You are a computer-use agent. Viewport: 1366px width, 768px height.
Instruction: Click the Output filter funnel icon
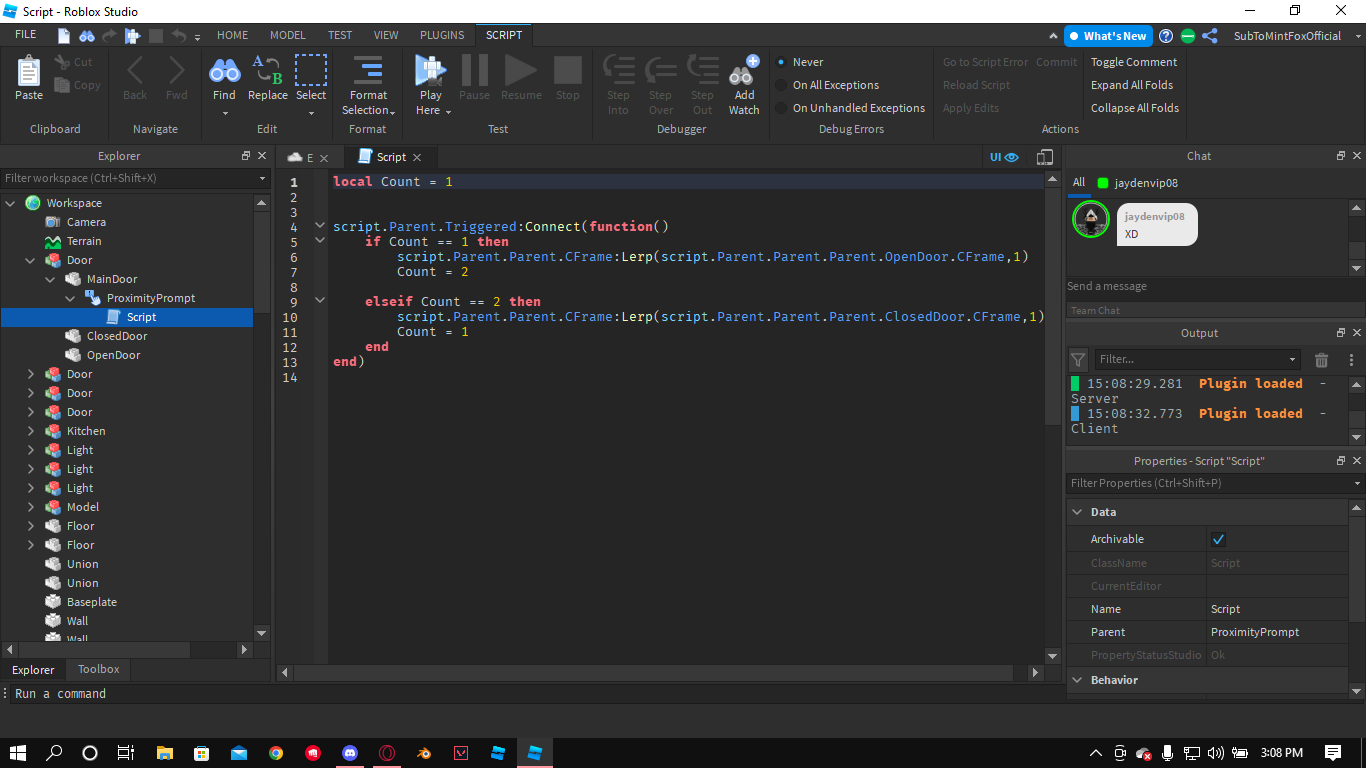coord(1078,360)
